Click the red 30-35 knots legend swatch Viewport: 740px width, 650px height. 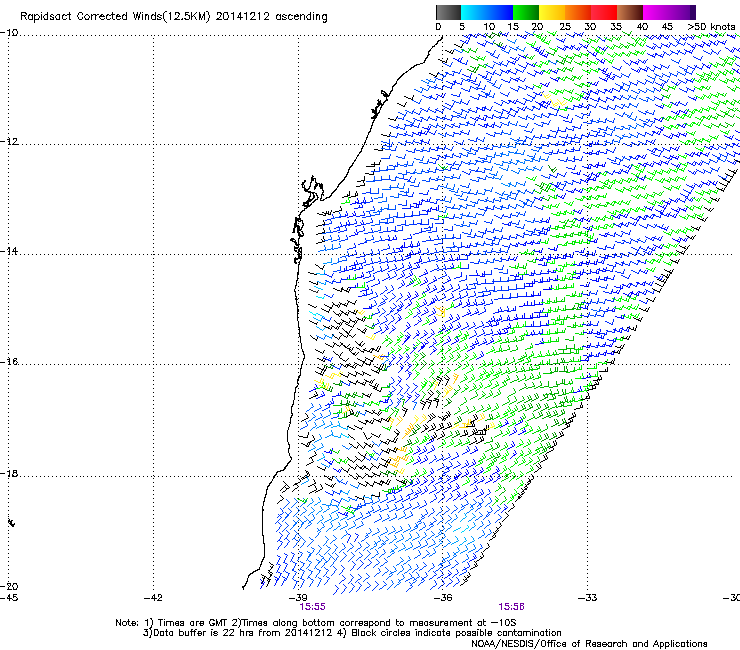click(x=604, y=12)
